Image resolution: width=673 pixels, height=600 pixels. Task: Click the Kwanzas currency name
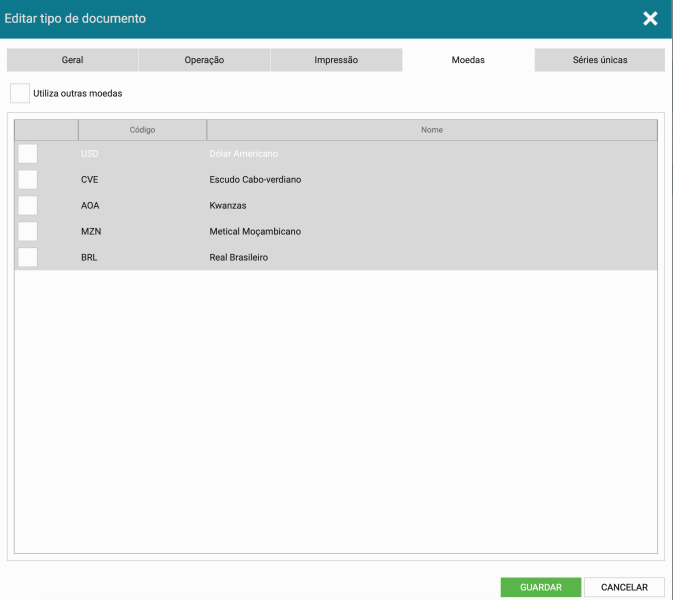228,206
